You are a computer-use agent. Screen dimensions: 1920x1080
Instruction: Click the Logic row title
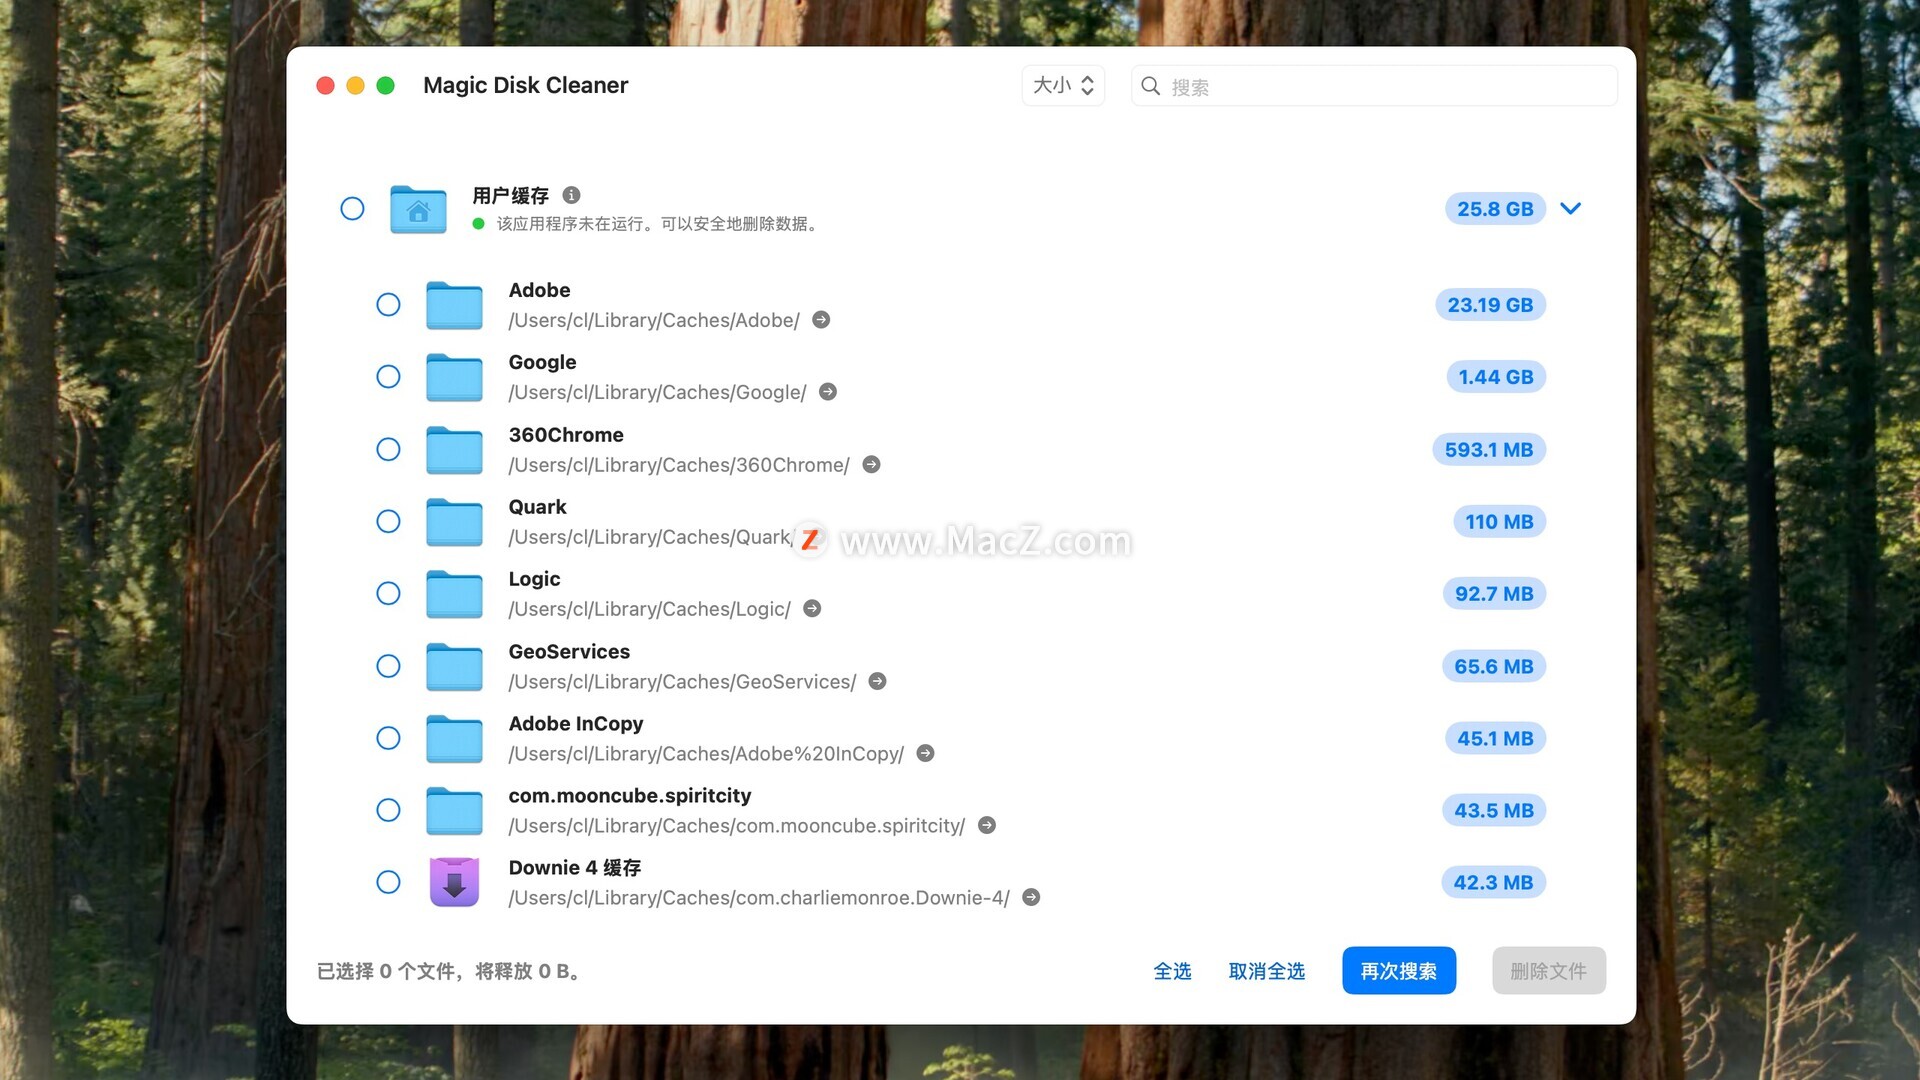pos(534,579)
